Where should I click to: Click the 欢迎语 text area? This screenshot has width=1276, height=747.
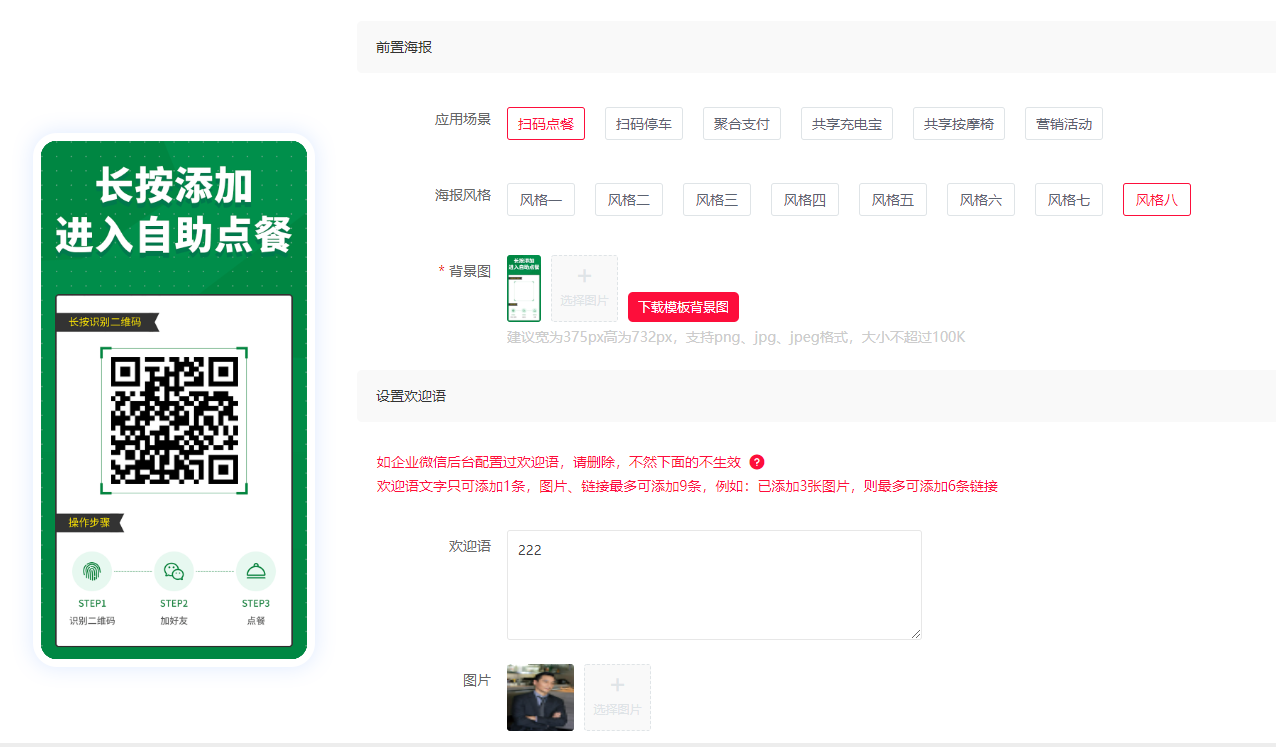pyautogui.click(x=714, y=585)
